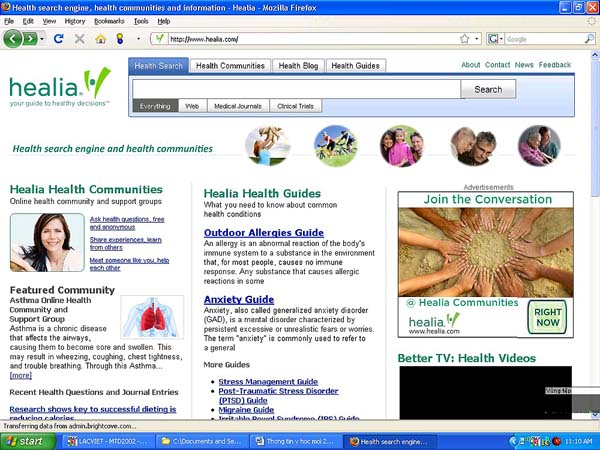Viewport: 600px width, 450px height.
Task: Click the stop loading X icon
Action: (79, 39)
